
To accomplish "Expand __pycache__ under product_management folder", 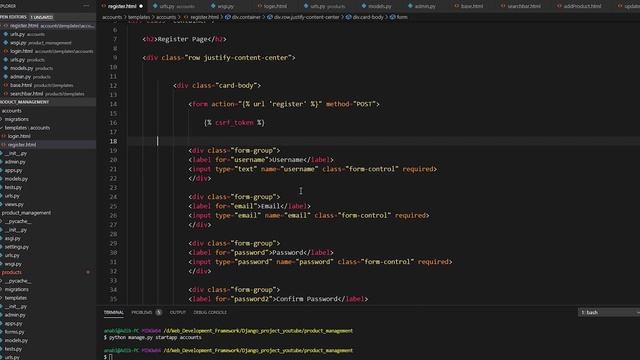I will [x=48, y=221].
